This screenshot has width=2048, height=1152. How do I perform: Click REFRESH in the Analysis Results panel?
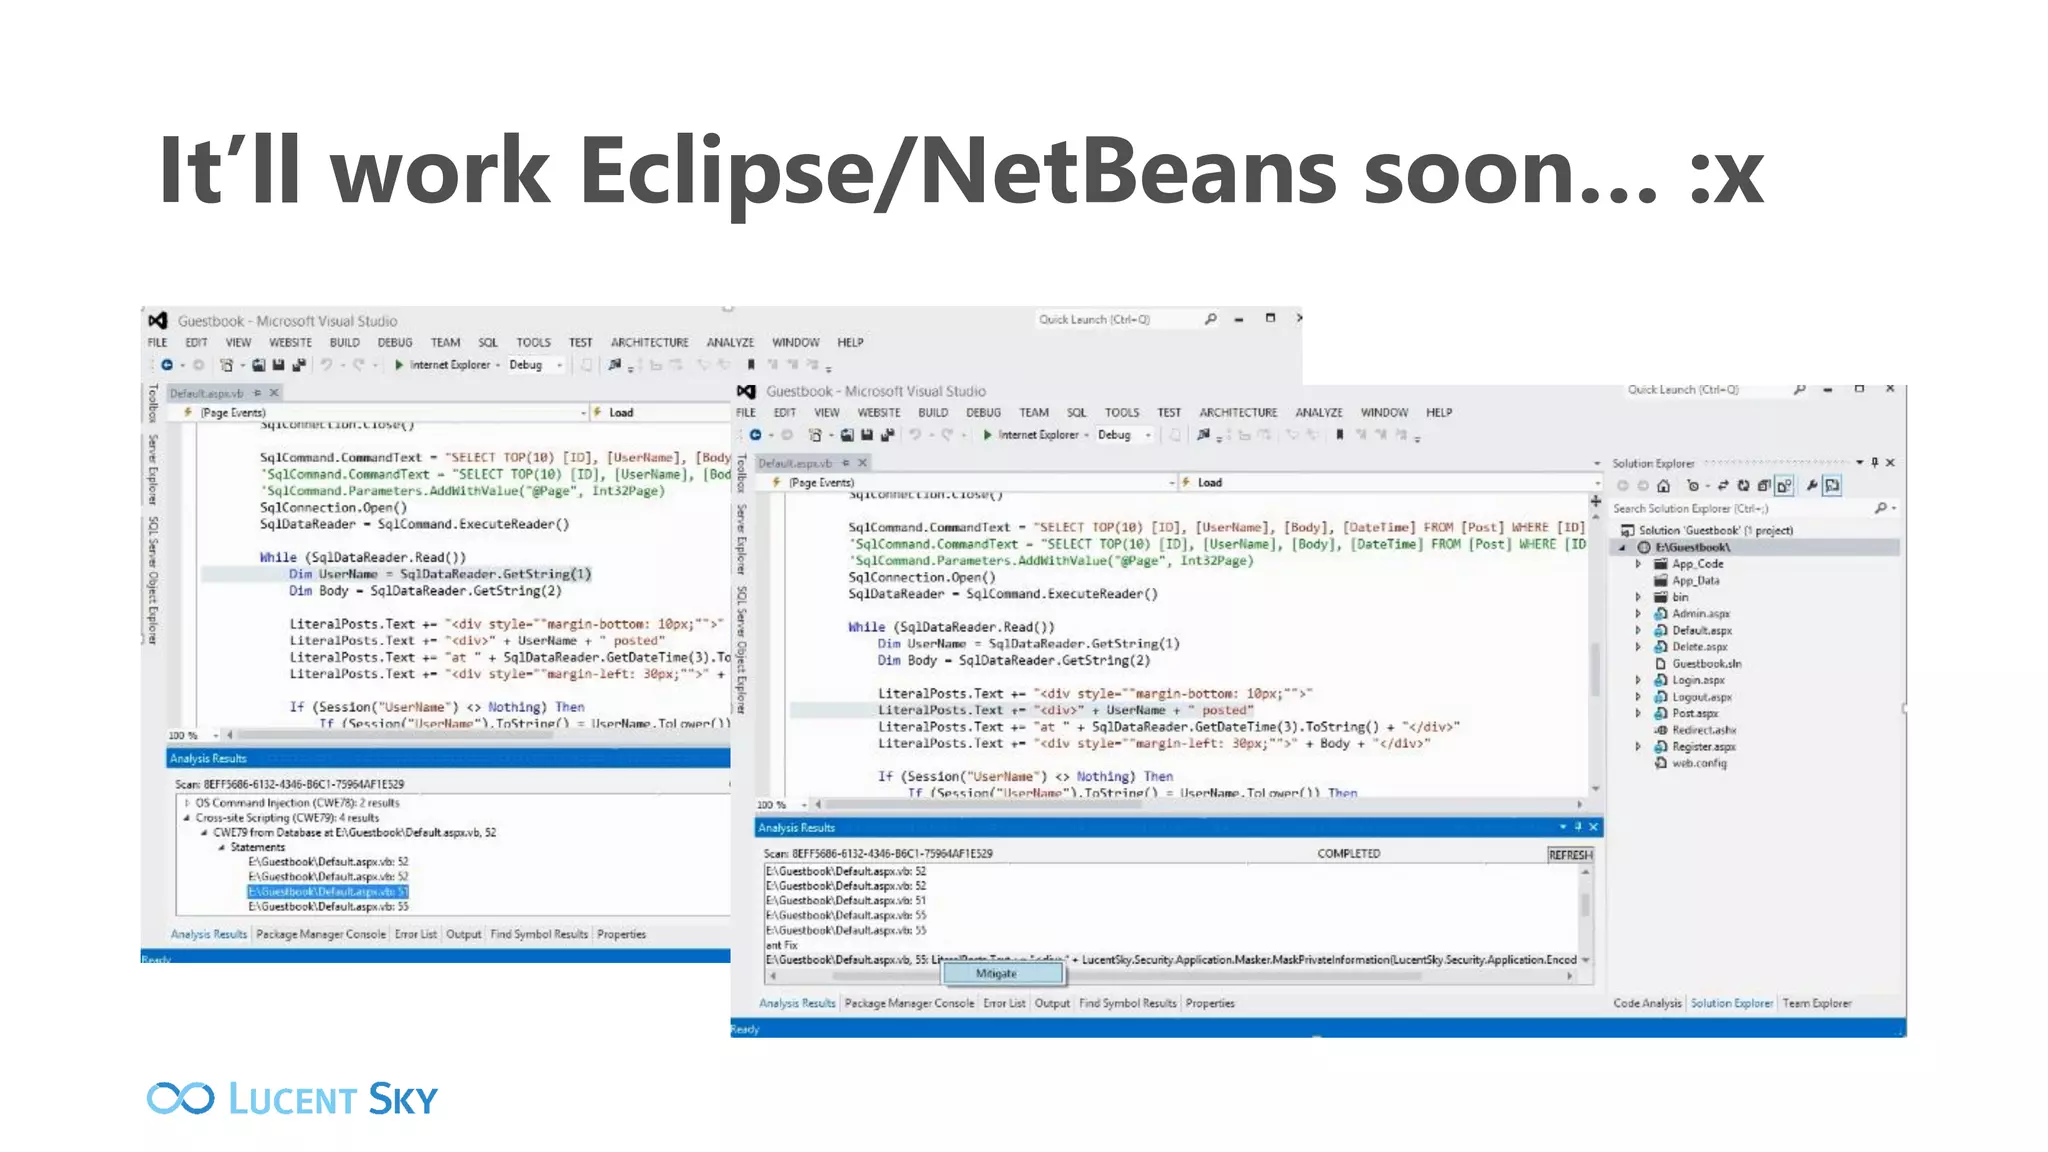coord(1569,854)
